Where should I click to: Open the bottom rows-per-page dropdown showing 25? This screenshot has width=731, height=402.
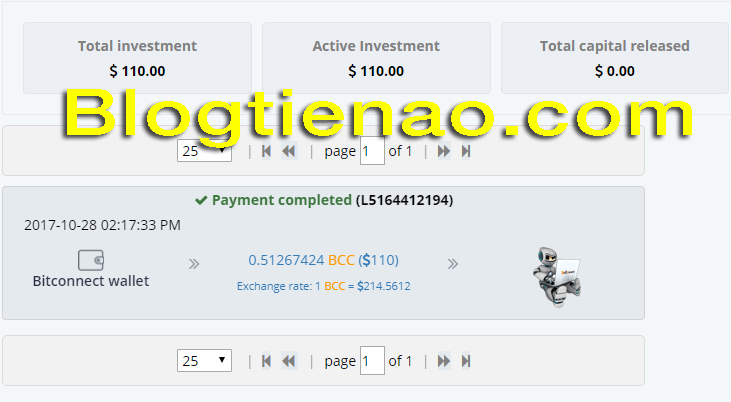[x=204, y=361]
